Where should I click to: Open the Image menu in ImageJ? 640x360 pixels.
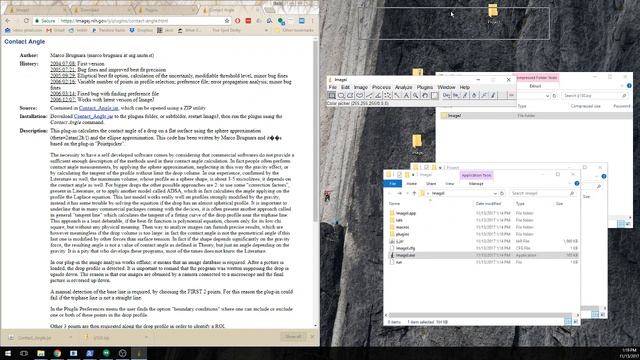point(360,87)
